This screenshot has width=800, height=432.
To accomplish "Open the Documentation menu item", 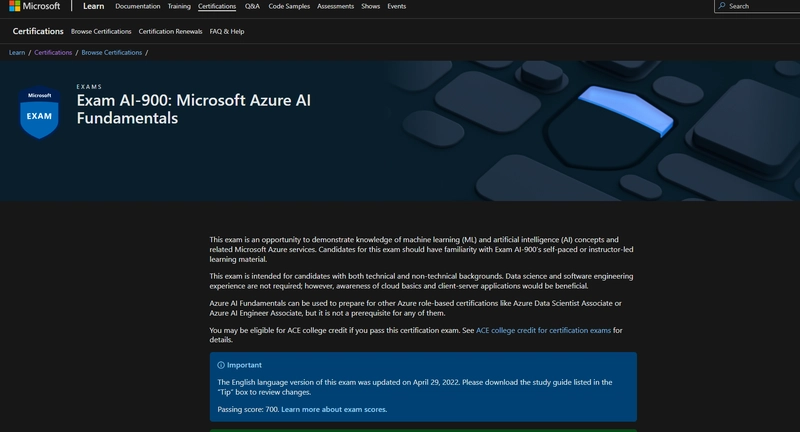I will (x=137, y=6).
